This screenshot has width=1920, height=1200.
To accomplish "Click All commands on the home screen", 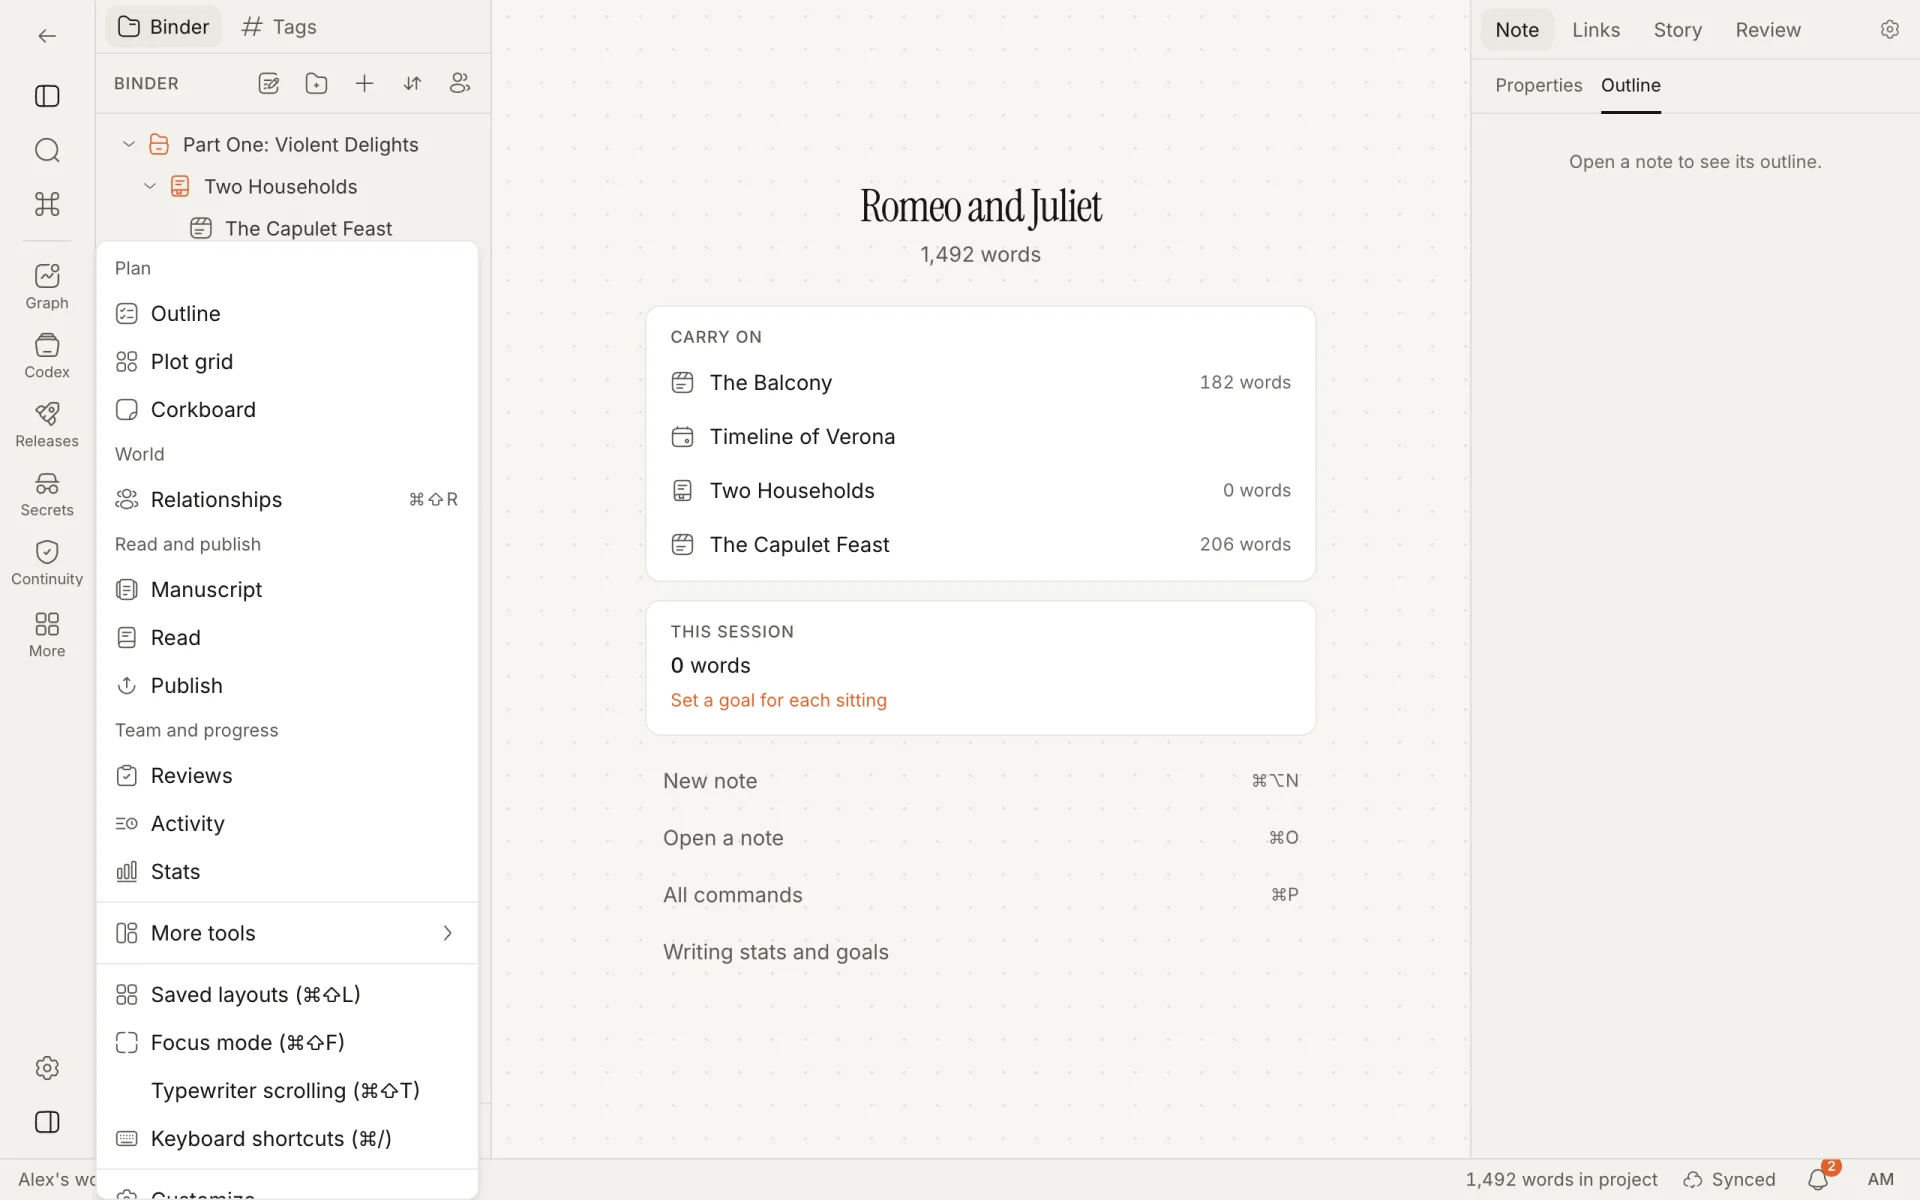I will pyautogui.click(x=980, y=895).
